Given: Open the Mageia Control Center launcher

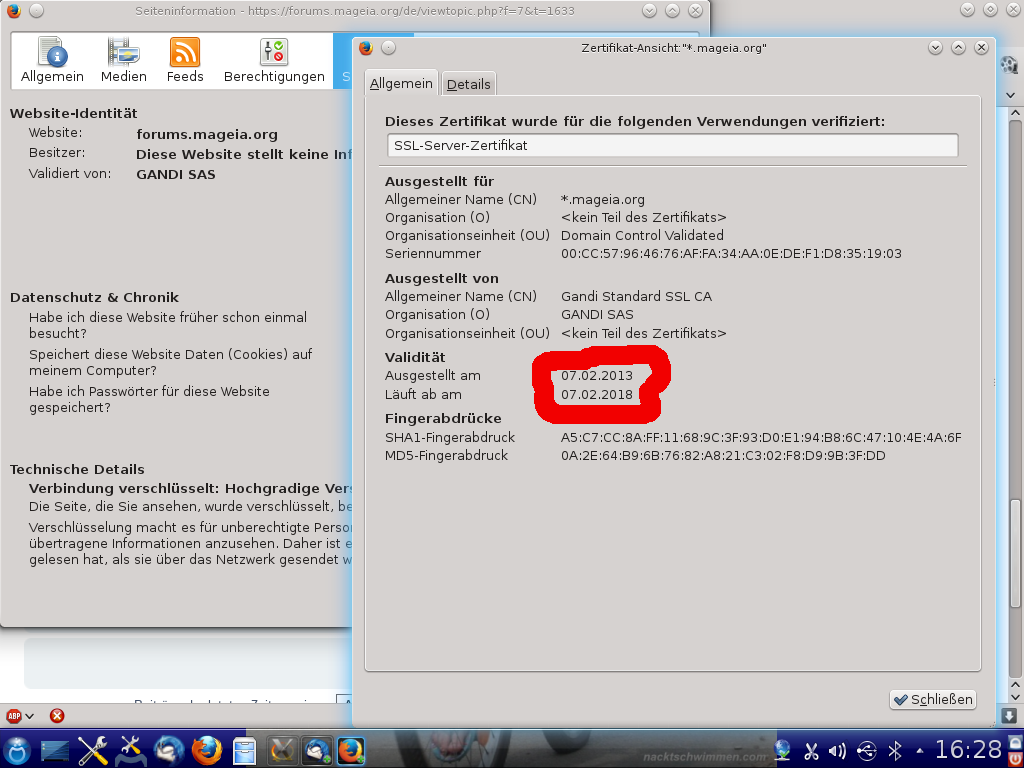Looking at the screenshot, I should click(x=131, y=751).
